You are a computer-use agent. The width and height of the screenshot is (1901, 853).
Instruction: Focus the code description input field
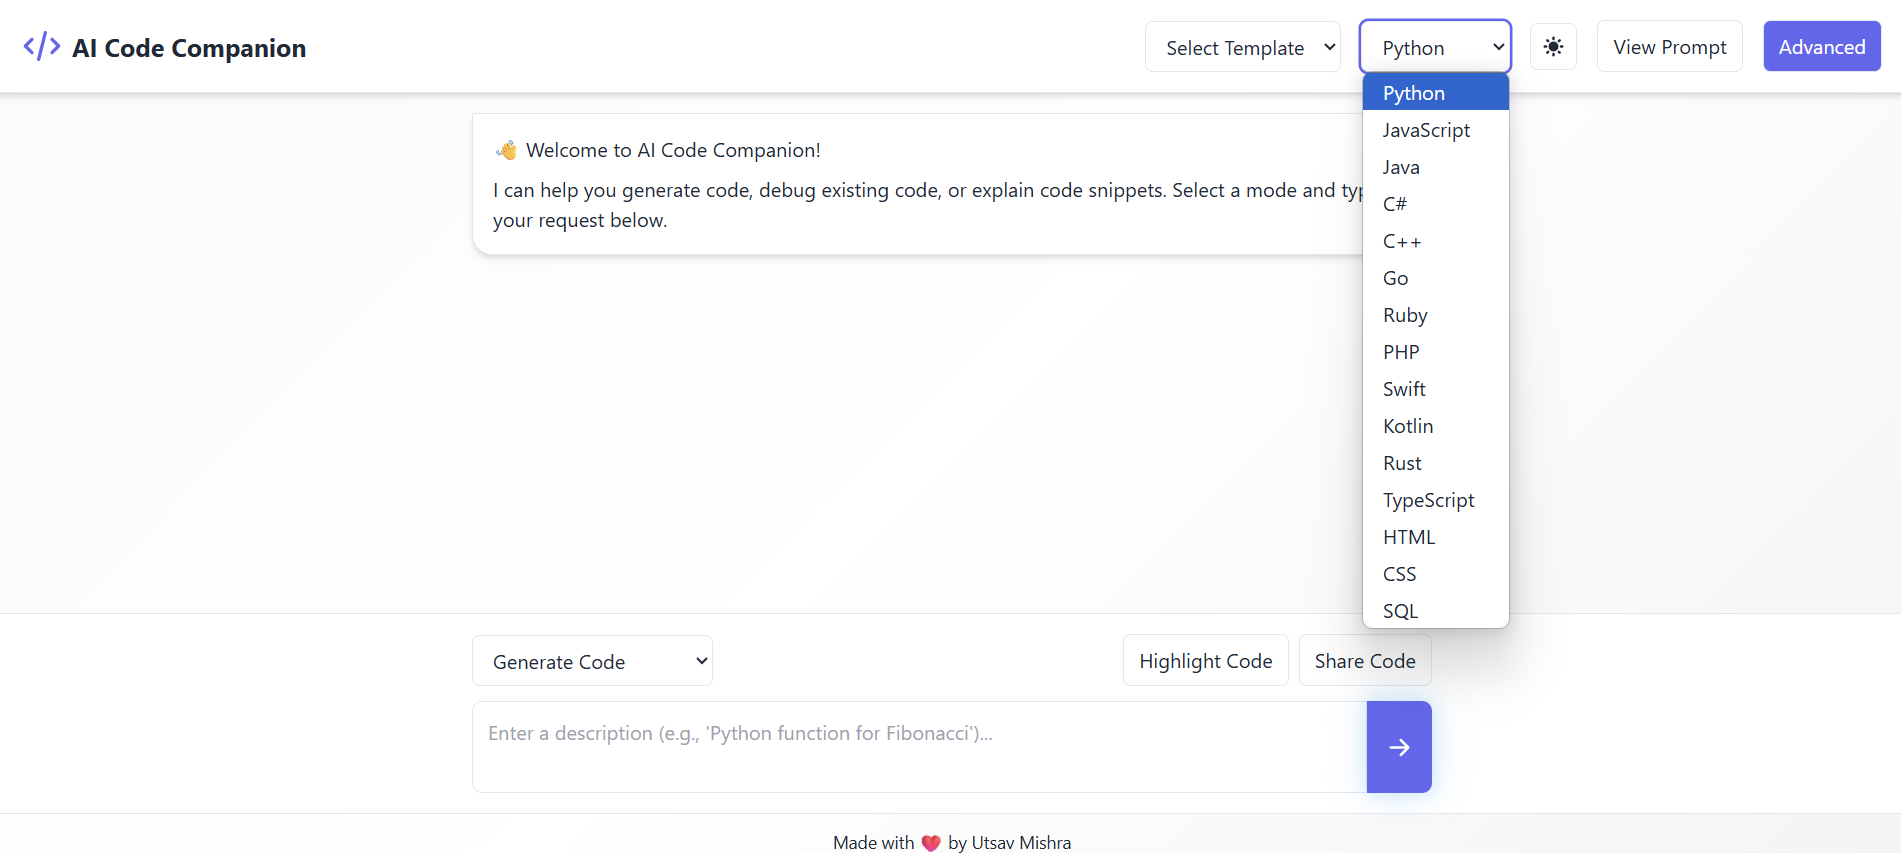point(919,747)
